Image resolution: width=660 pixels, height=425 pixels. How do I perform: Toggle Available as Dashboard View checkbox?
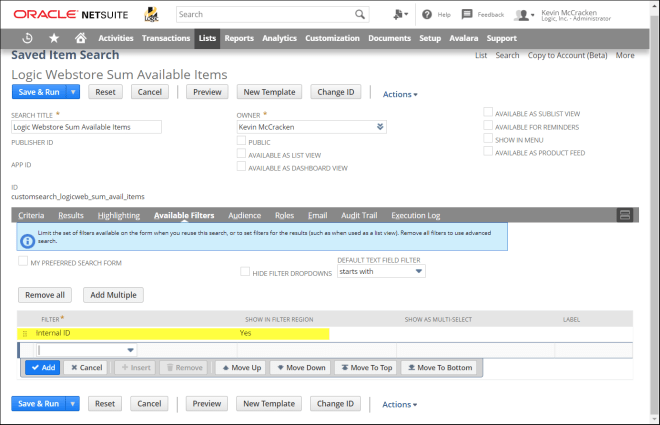[x=241, y=167]
